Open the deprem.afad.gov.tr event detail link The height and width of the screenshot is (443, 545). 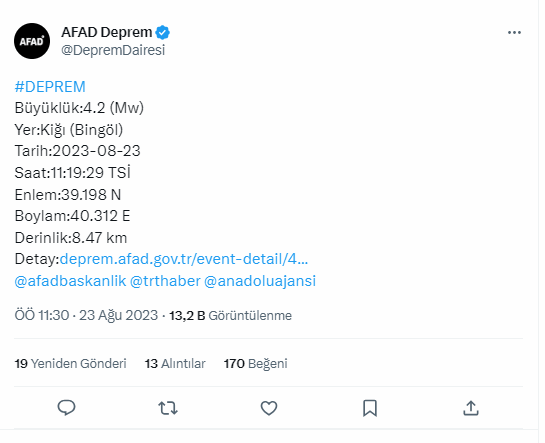[184, 259]
